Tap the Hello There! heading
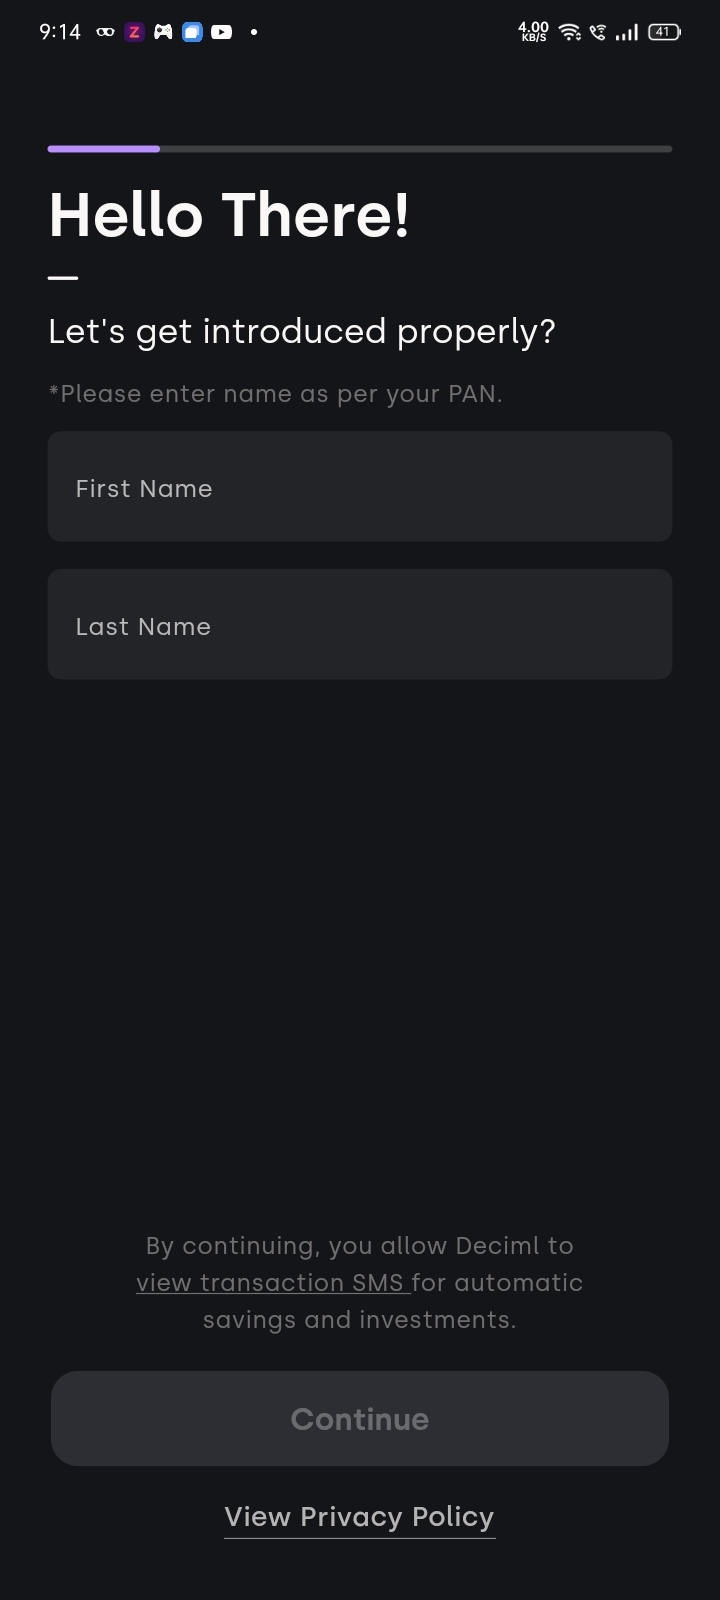The image size is (720, 1600). [229, 214]
